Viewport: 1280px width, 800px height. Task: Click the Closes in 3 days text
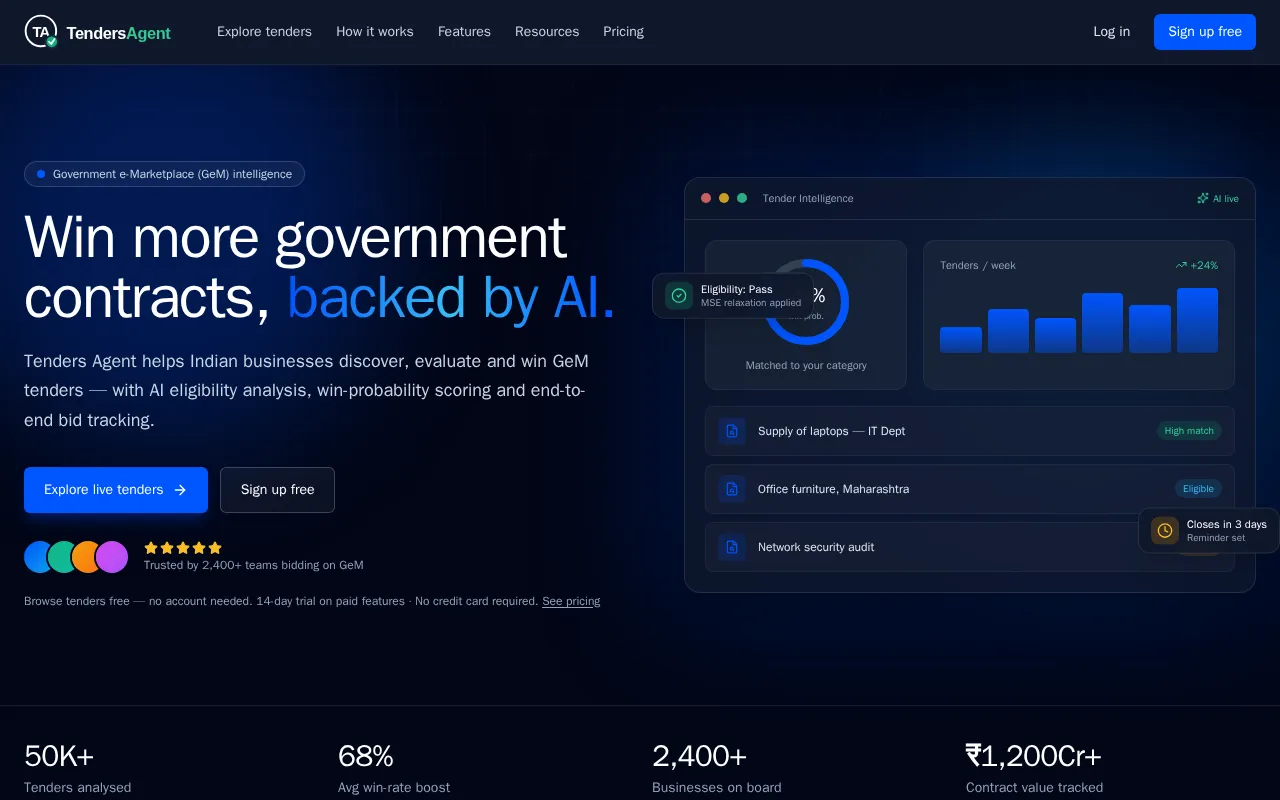(x=1226, y=524)
